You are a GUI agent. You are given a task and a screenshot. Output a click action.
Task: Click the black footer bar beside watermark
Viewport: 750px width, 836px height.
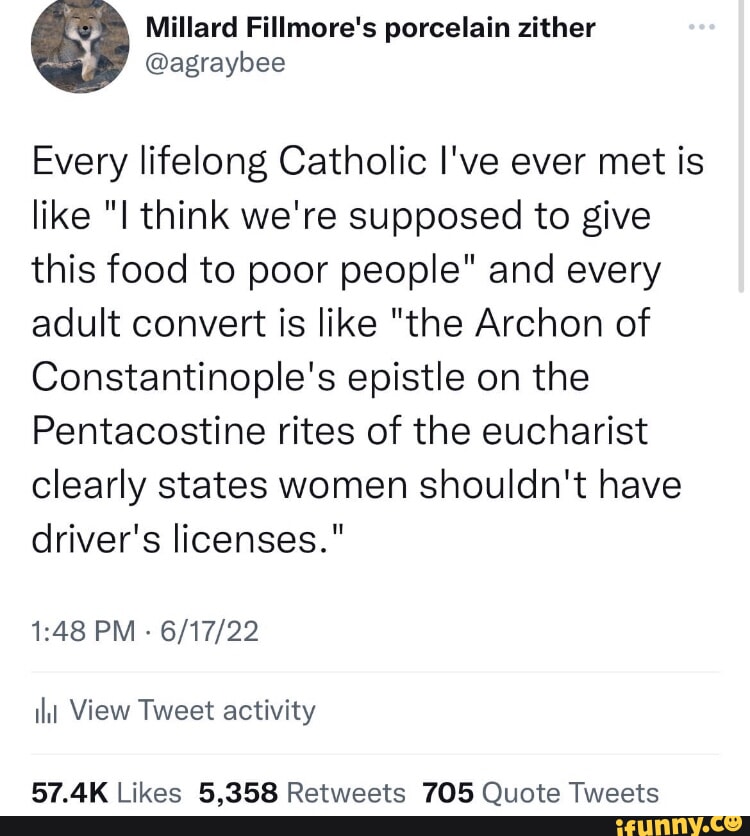click(x=300, y=825)
